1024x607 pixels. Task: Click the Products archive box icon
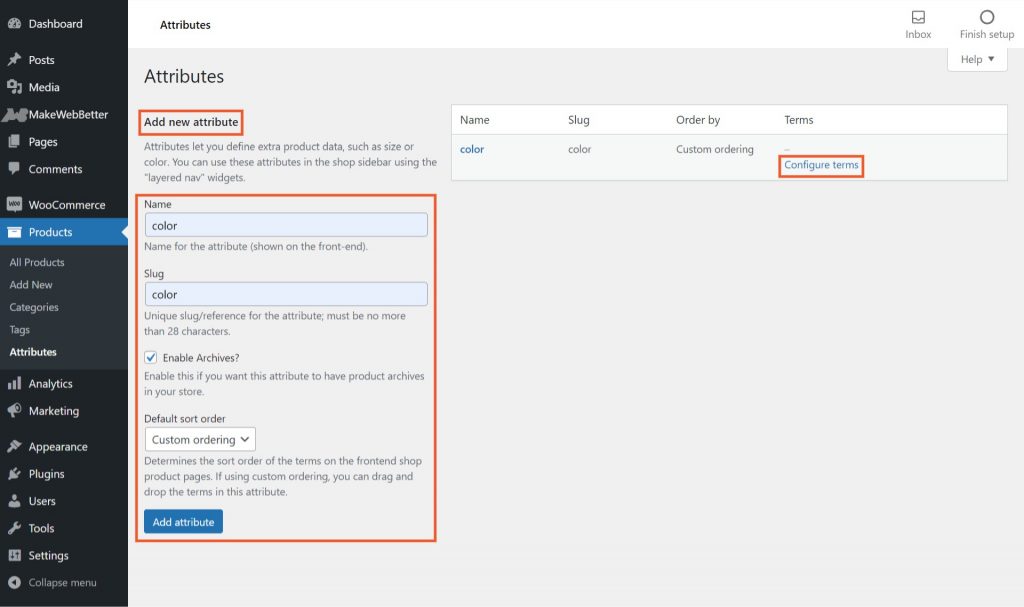click(x=14, y=232)
